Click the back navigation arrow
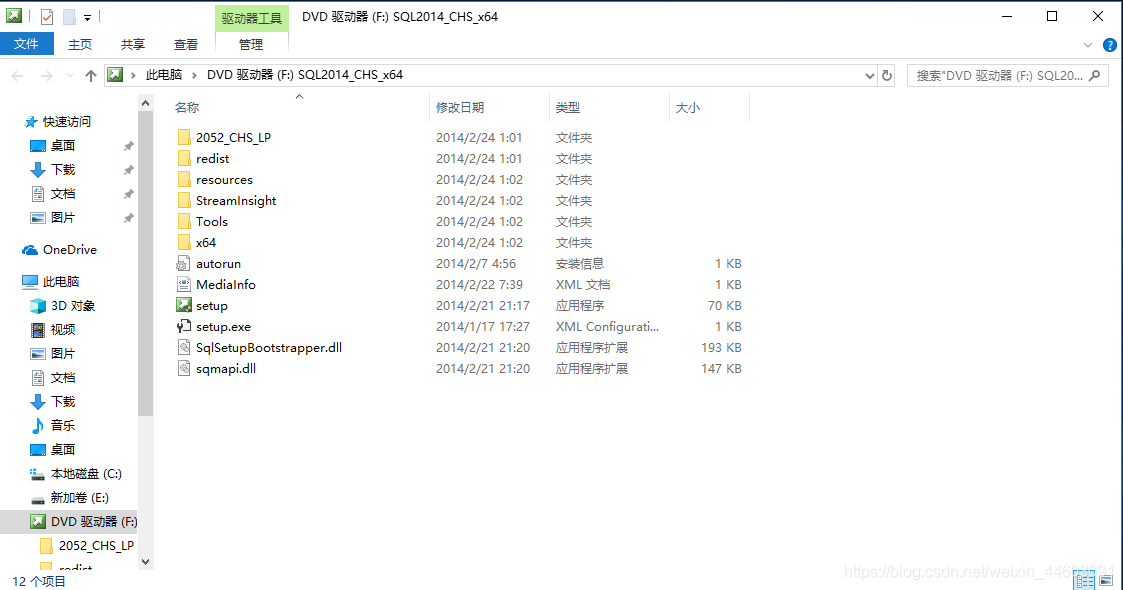1123x590 pixels. coord(18,75)
